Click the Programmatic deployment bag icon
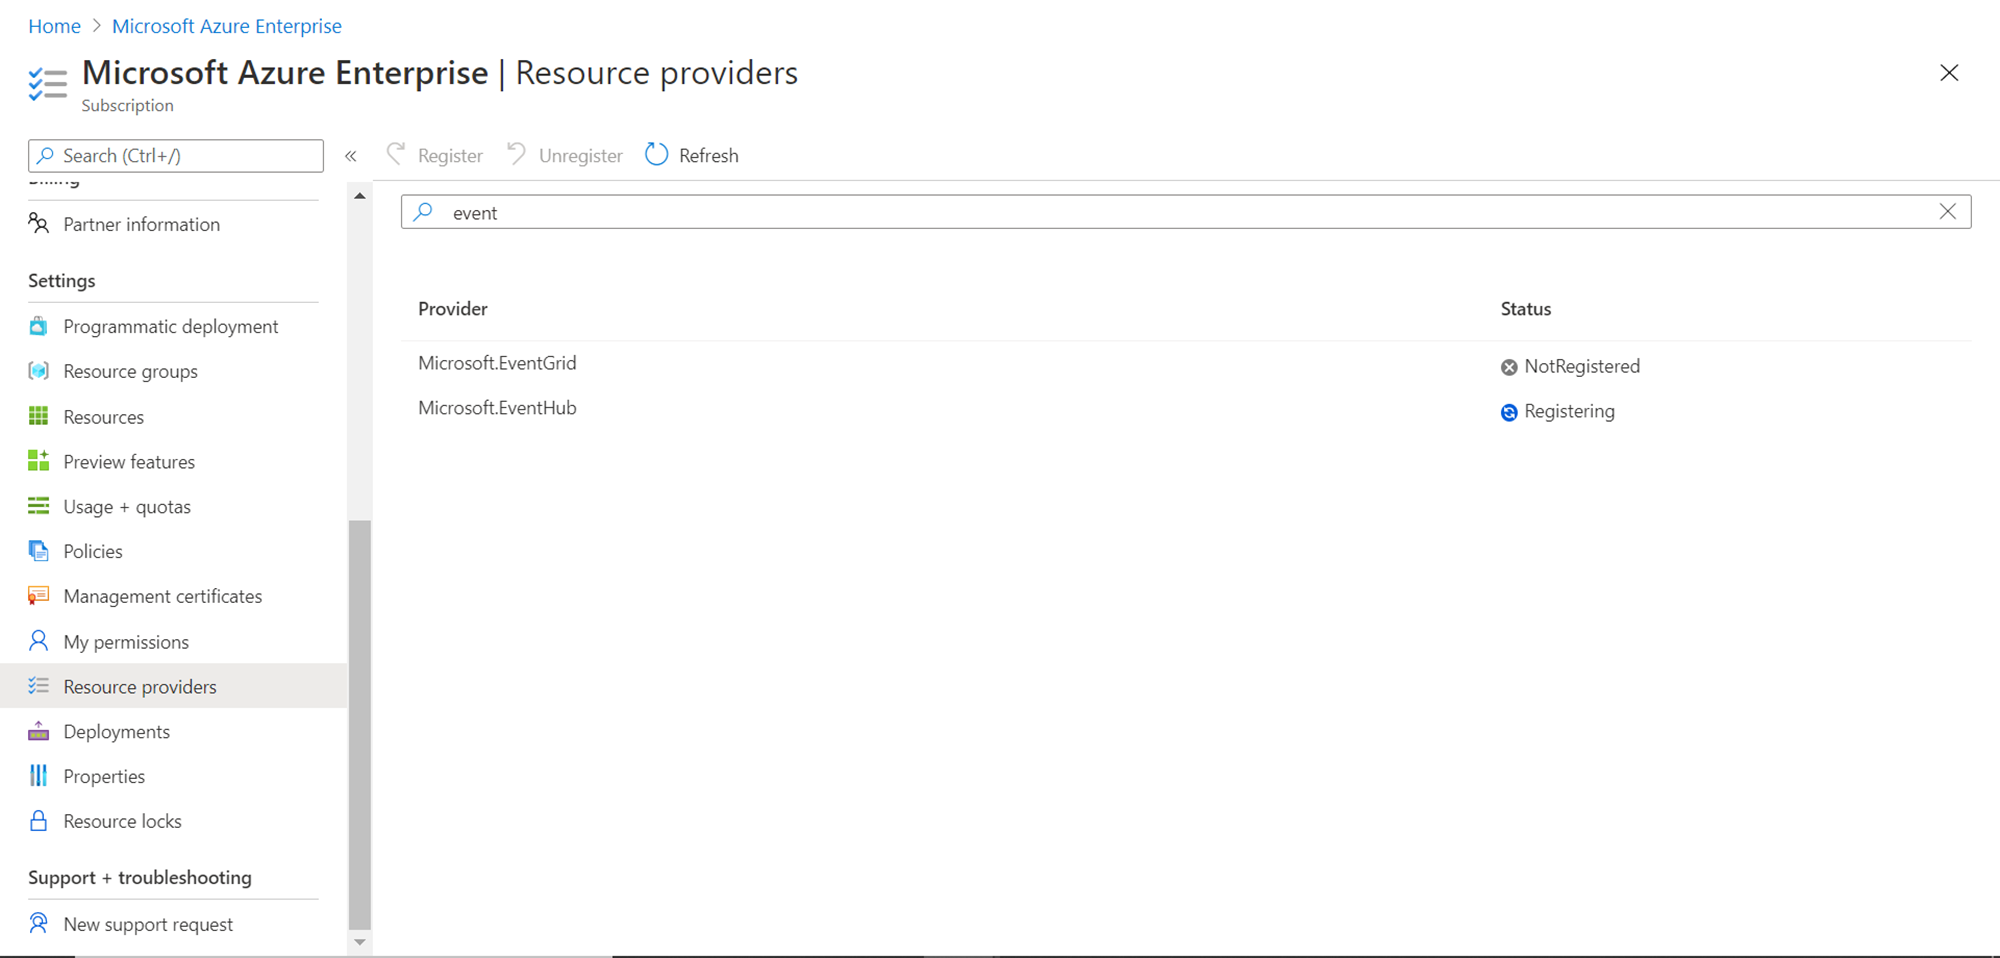The width and height of the screenshot is (2000, 958). coord(38,326)
